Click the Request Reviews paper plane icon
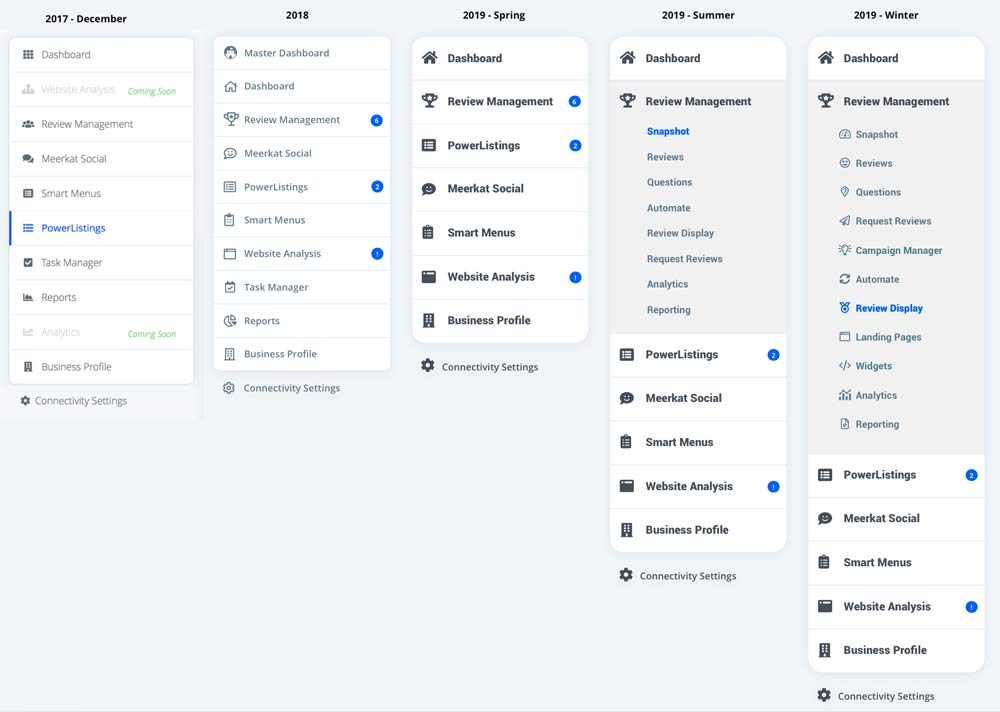This screenshot has width=1000, height=712. point(845,221)
